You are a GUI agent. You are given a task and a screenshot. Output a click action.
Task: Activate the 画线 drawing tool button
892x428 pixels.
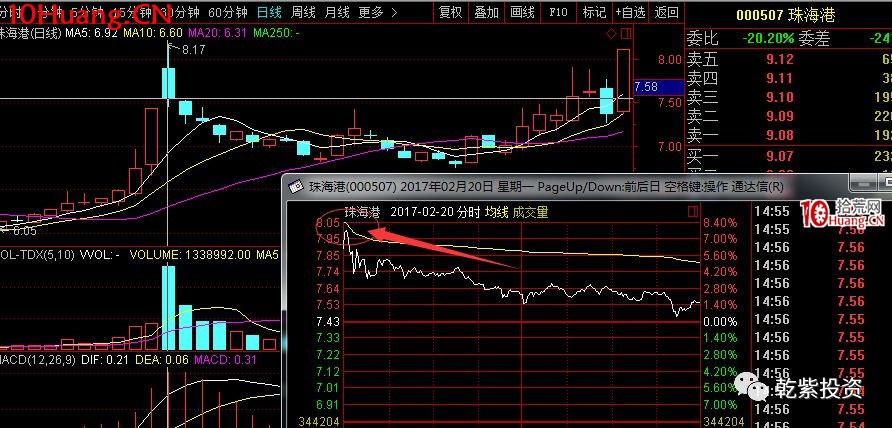[522, 11]
